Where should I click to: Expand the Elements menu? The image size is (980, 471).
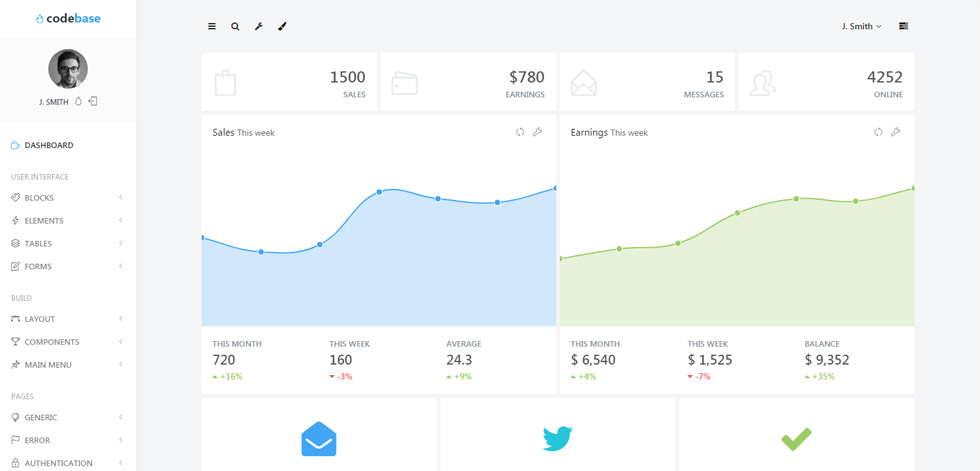pyautogui.click(x=68, y=221)
